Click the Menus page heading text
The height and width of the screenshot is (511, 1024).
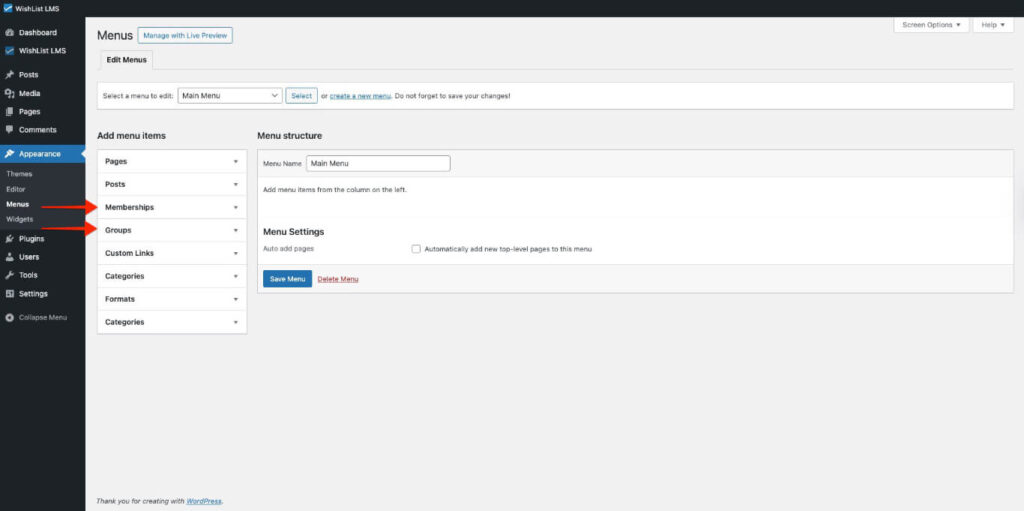pos(115,35)
